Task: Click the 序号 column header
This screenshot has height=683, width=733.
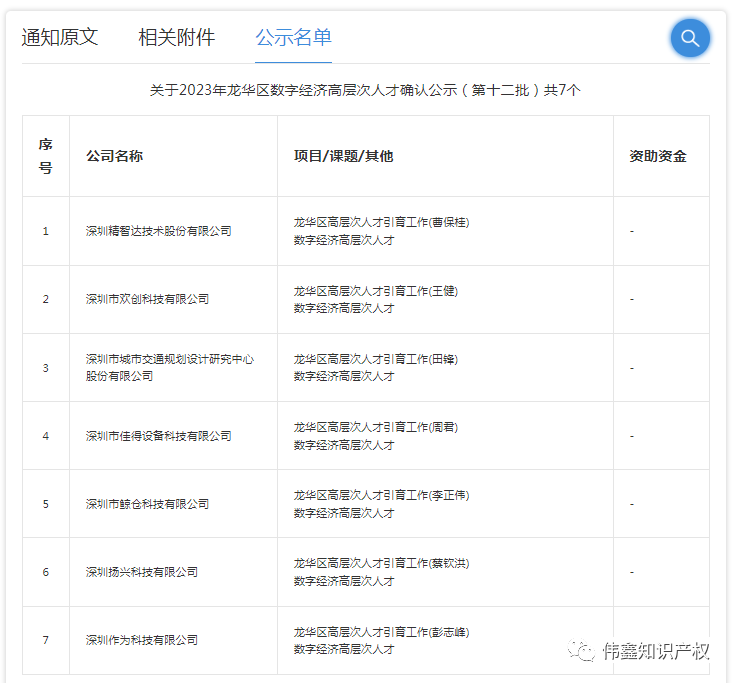Action: pyautogui.click(x=46, y=156)
